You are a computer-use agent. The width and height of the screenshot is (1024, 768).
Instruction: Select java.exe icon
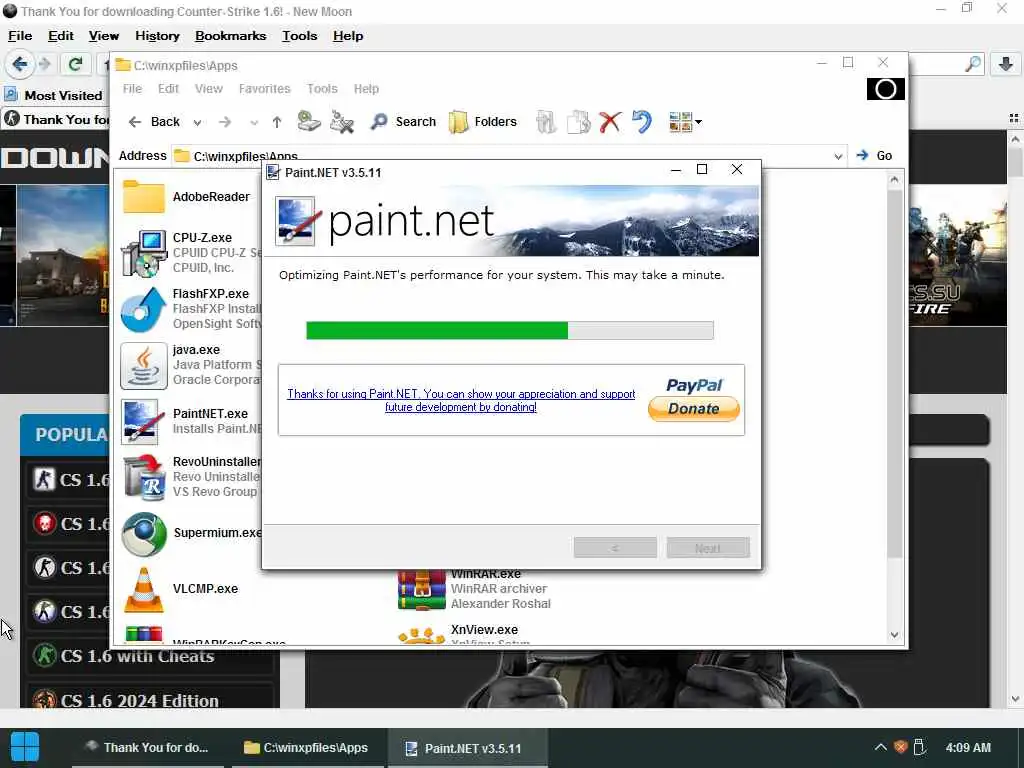click(144, 366)
